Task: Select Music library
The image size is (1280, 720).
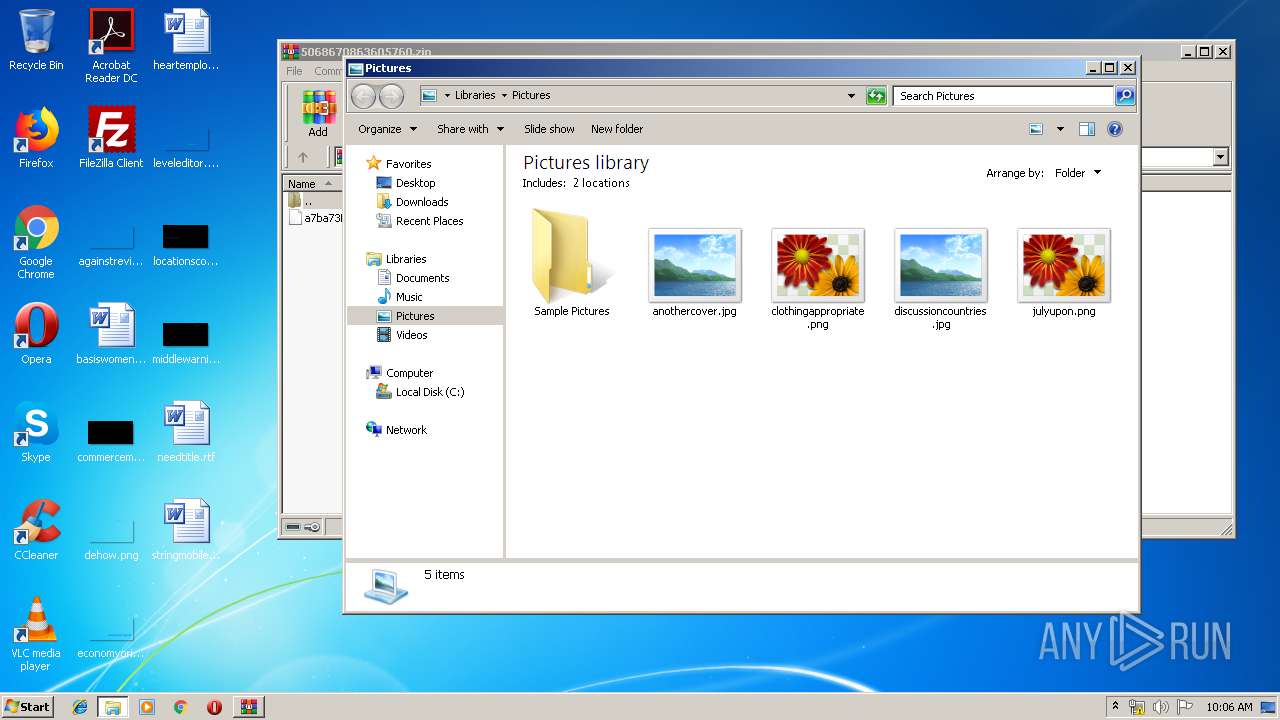Action: coord(409,297)
